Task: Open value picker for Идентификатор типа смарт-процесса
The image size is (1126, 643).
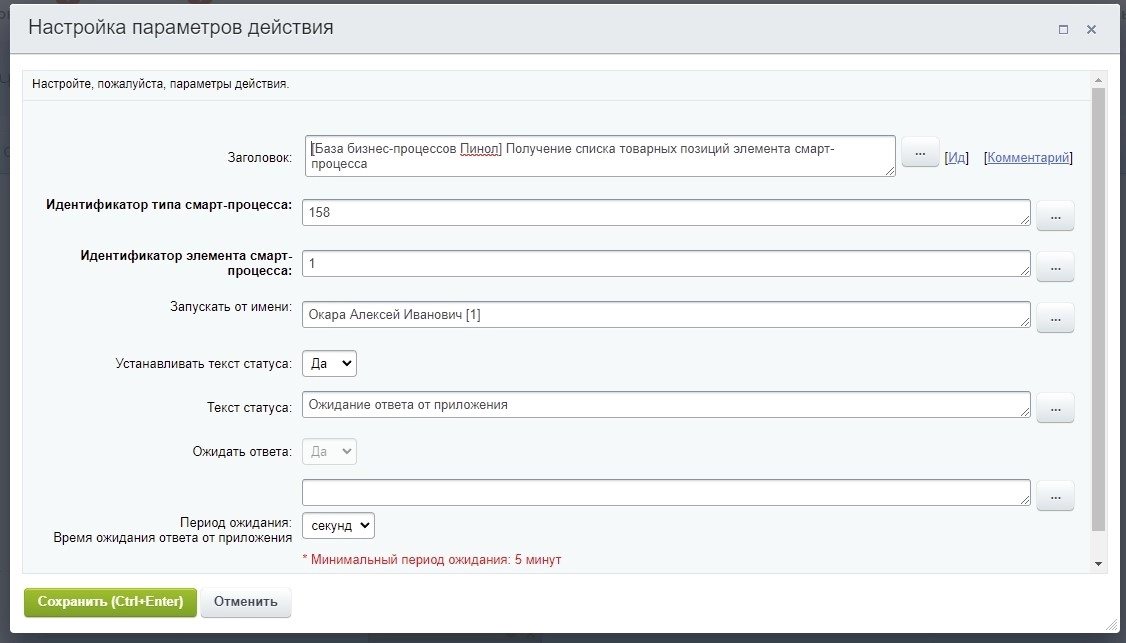Action: pos(1055,216)
